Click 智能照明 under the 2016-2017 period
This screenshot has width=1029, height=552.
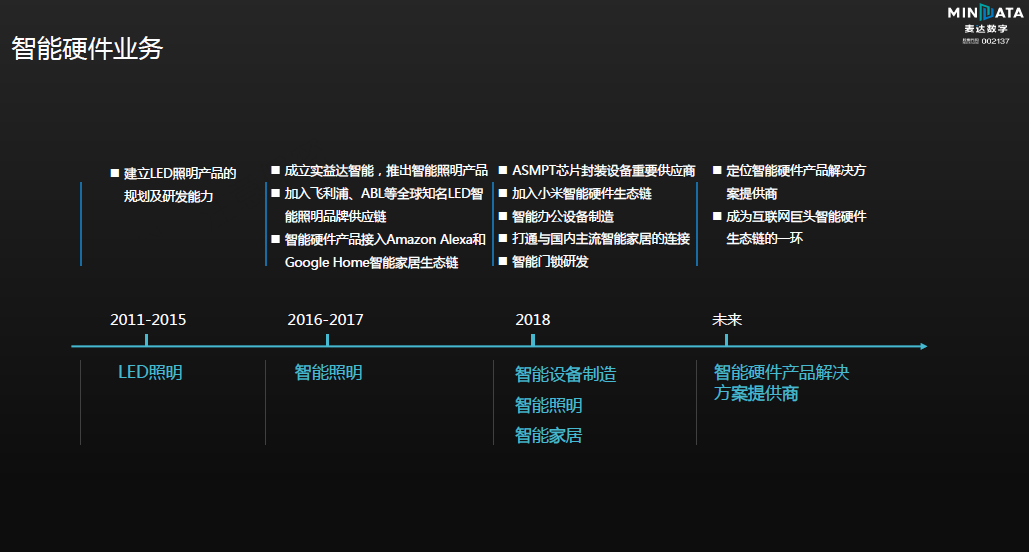(x=328, y=373)
